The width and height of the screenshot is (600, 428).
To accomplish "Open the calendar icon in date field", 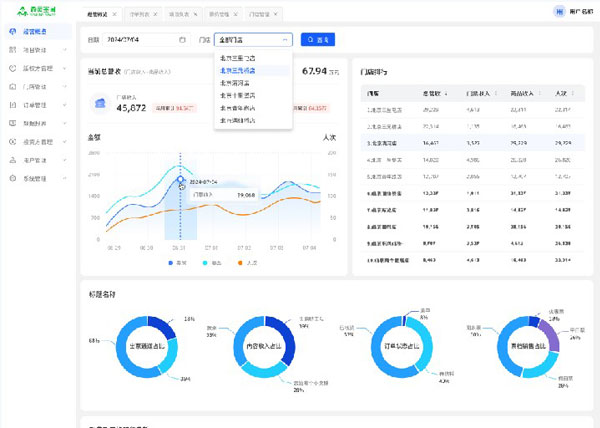I will 181,40.
